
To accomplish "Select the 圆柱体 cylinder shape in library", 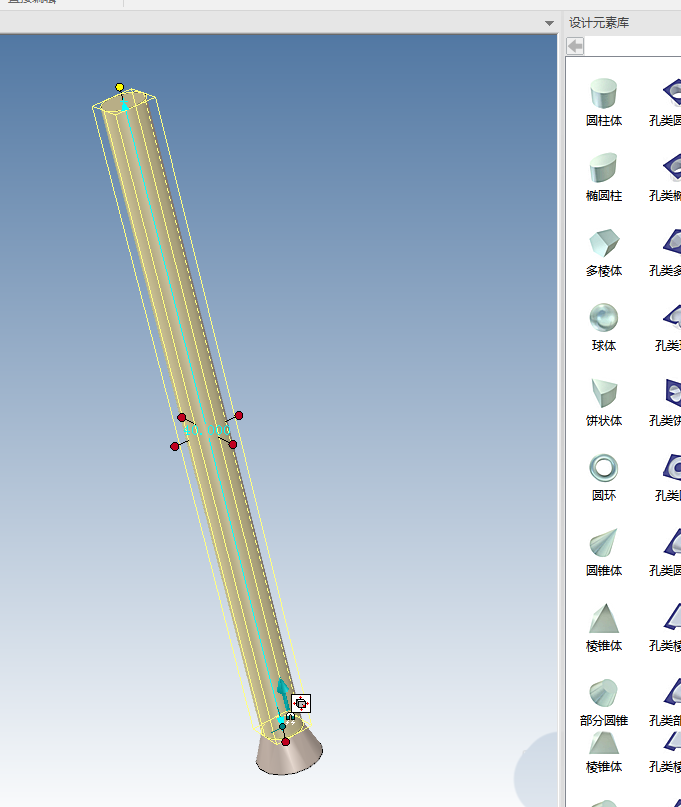I will point(603,102).
